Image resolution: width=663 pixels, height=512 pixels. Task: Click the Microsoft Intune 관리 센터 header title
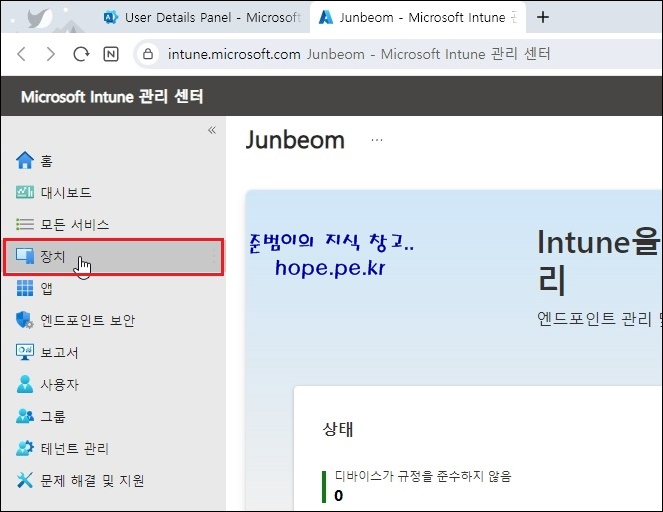112,97
